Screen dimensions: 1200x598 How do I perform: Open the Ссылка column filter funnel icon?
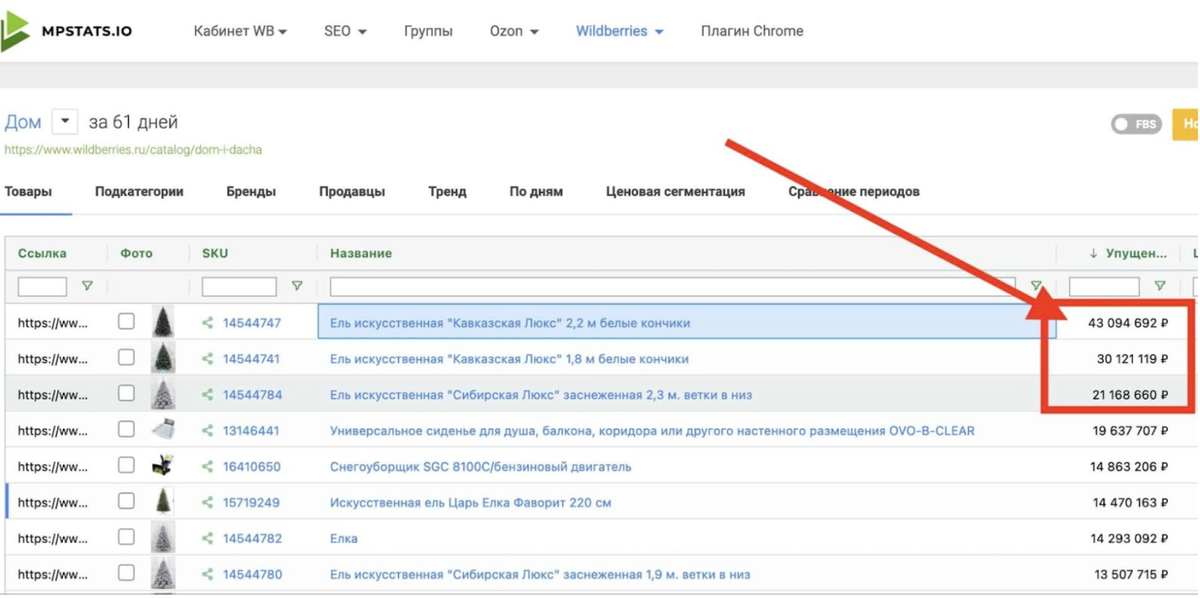point(87,286)
